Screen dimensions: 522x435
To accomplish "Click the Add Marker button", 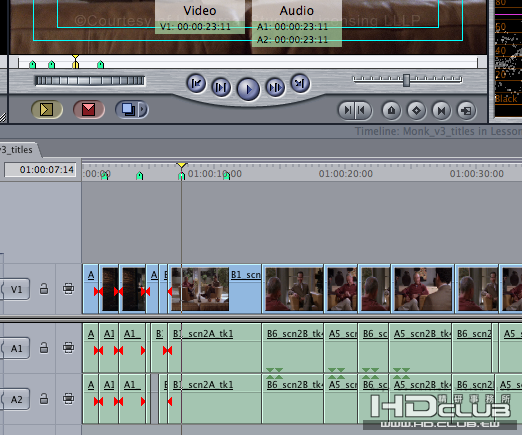I will click(x=391, y=110).
